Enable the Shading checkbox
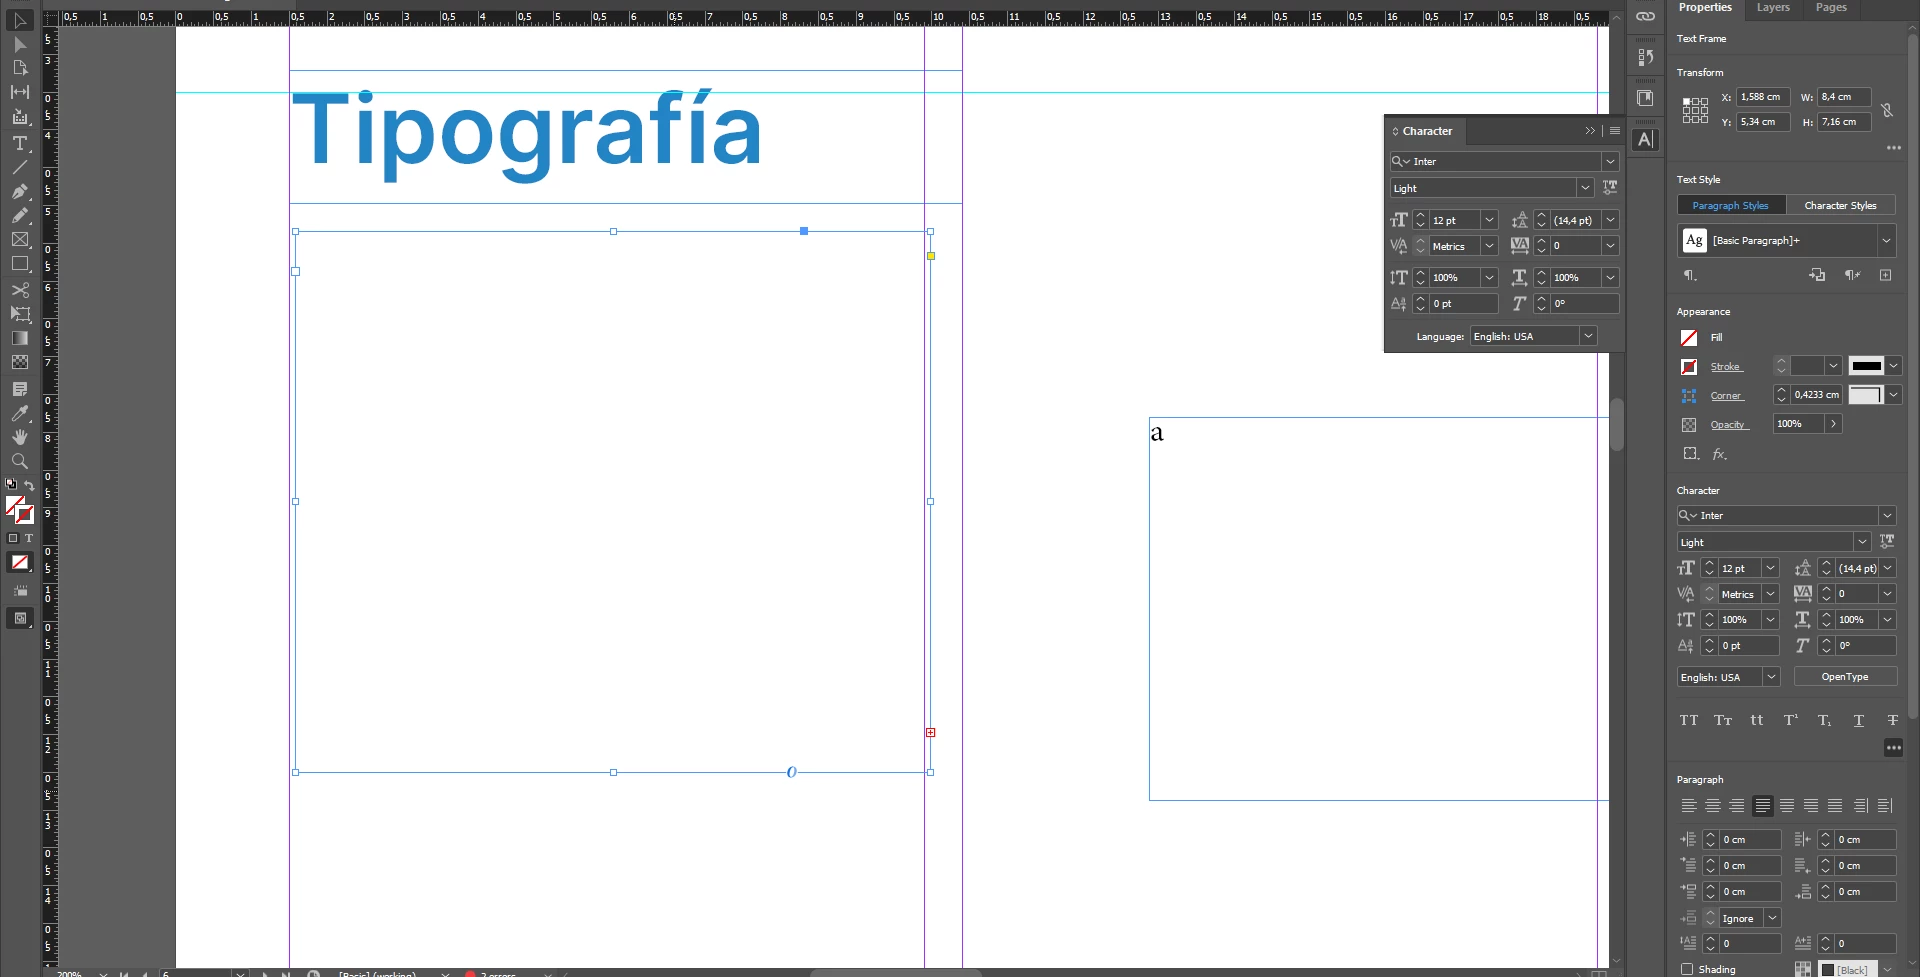1920x977 pixels. 1687,969
